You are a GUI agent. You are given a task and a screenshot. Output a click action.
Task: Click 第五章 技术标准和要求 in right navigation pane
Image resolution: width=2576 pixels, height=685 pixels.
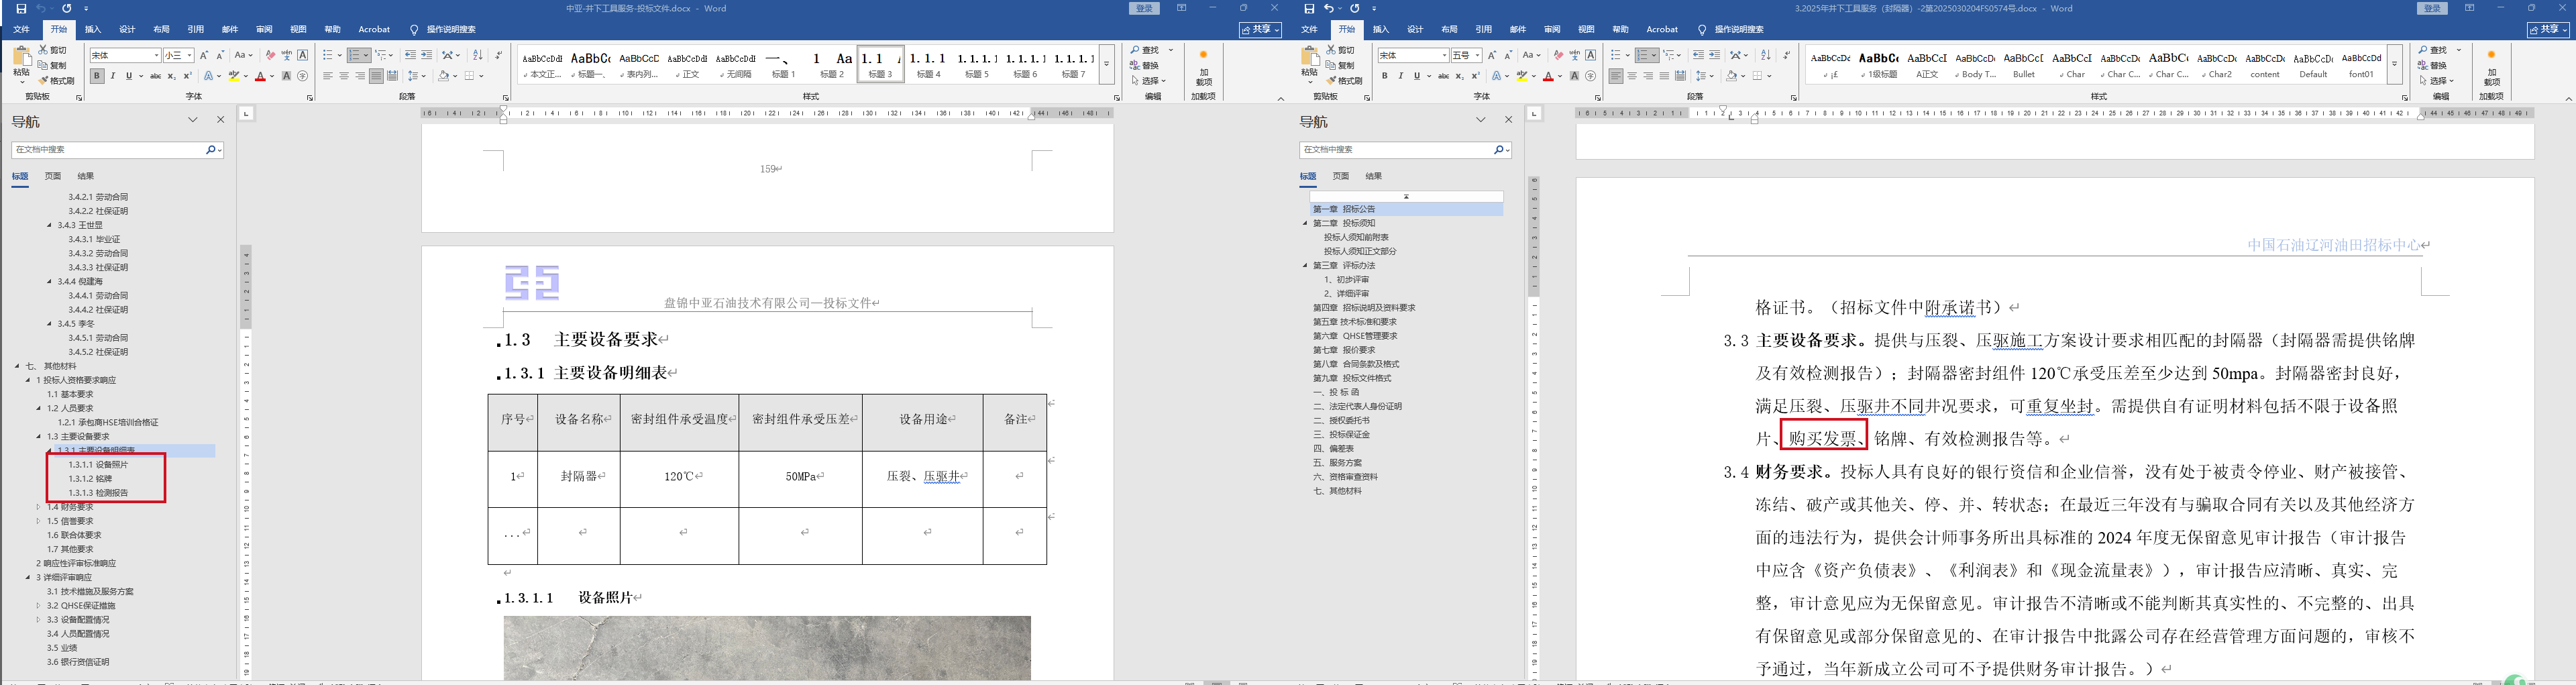pyautogui.click(x=1354, y=322)
